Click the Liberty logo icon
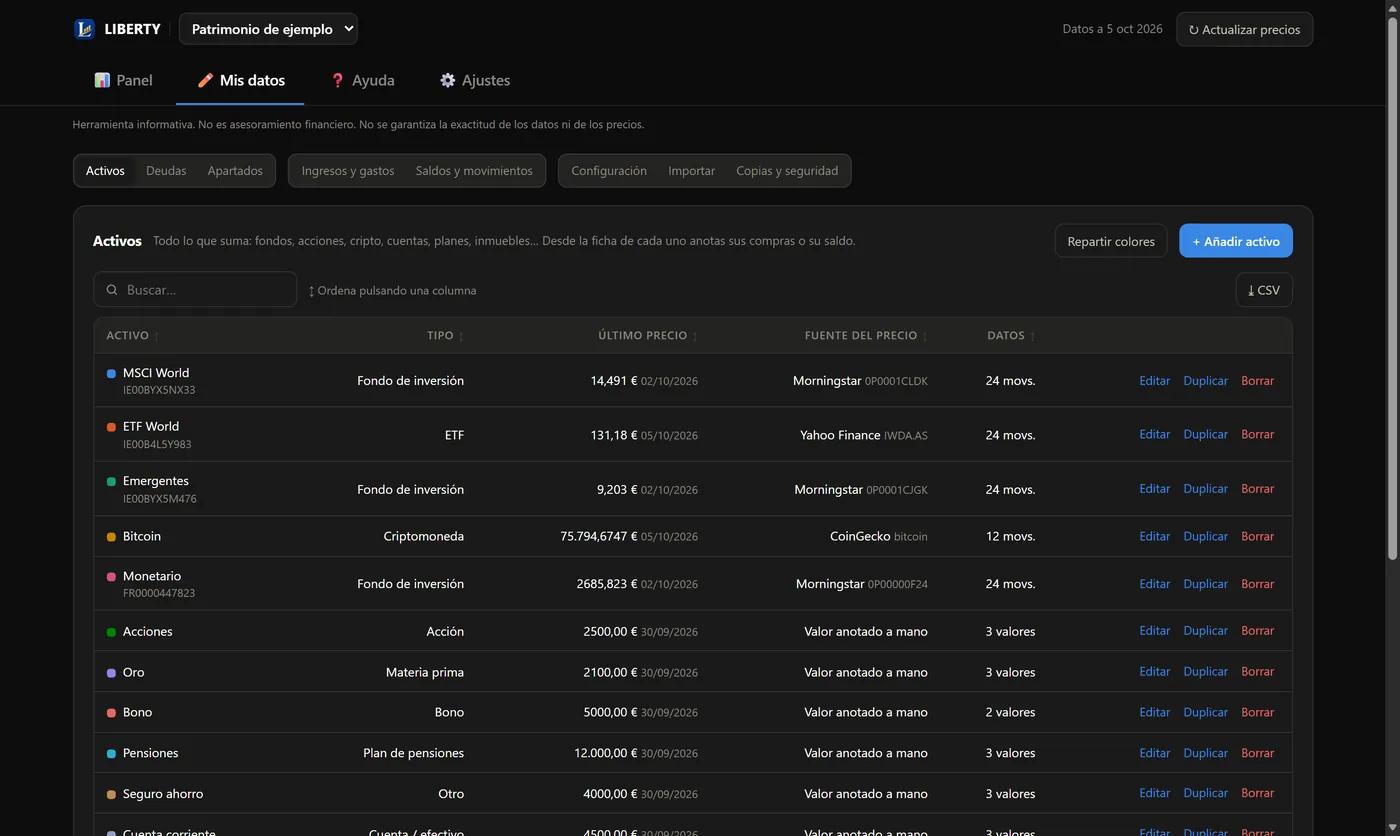Viewport: 1400px width, 836px height. (x=84, y=29)
